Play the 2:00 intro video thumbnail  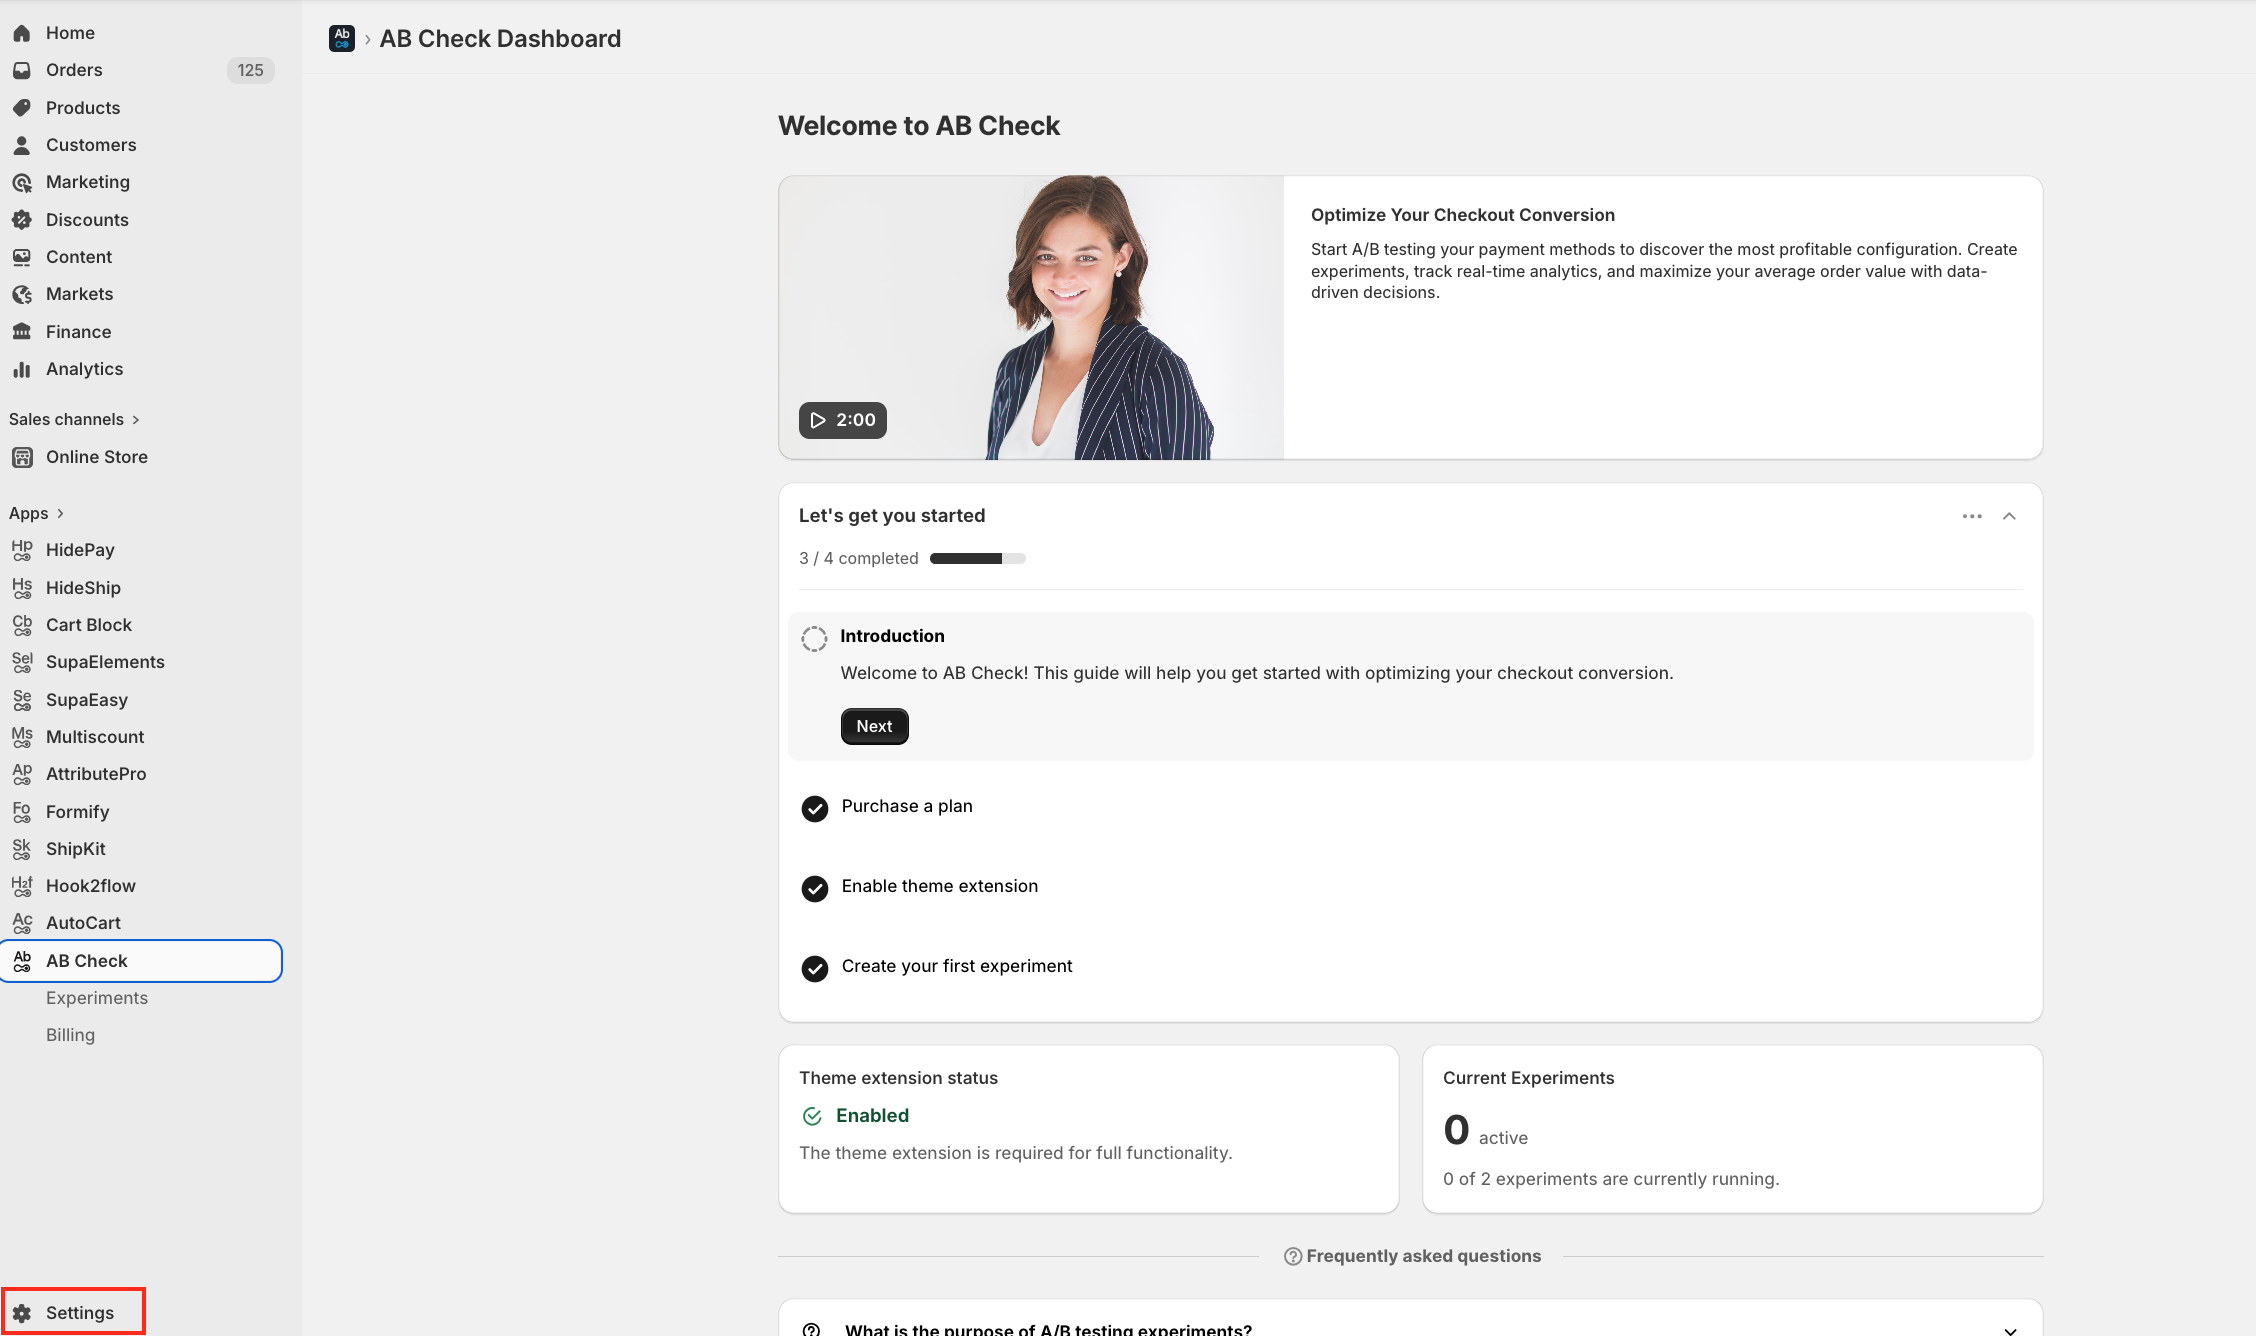(842, 420)
